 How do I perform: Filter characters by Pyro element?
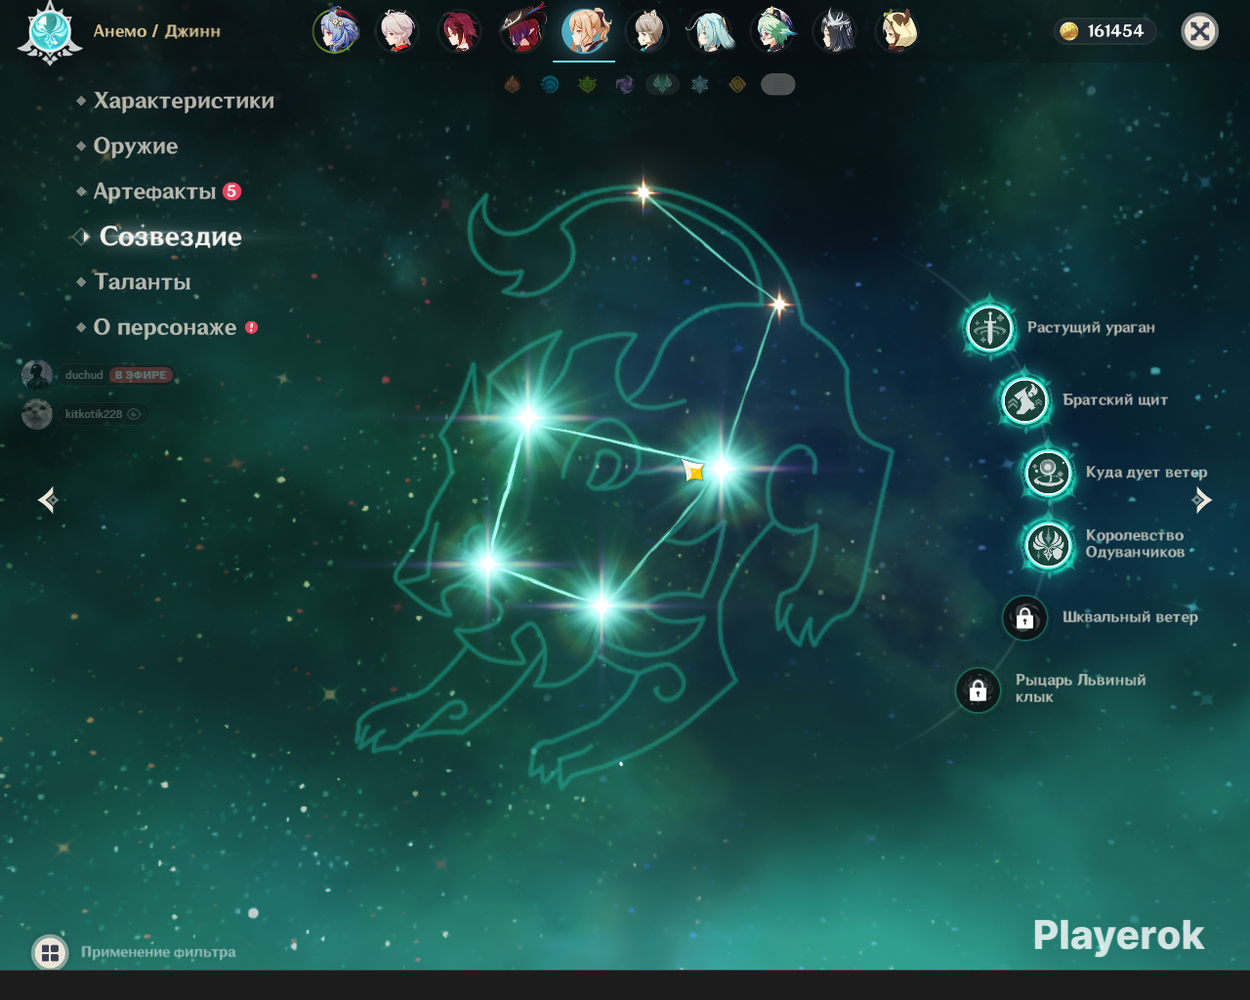(x=513, y=85)
